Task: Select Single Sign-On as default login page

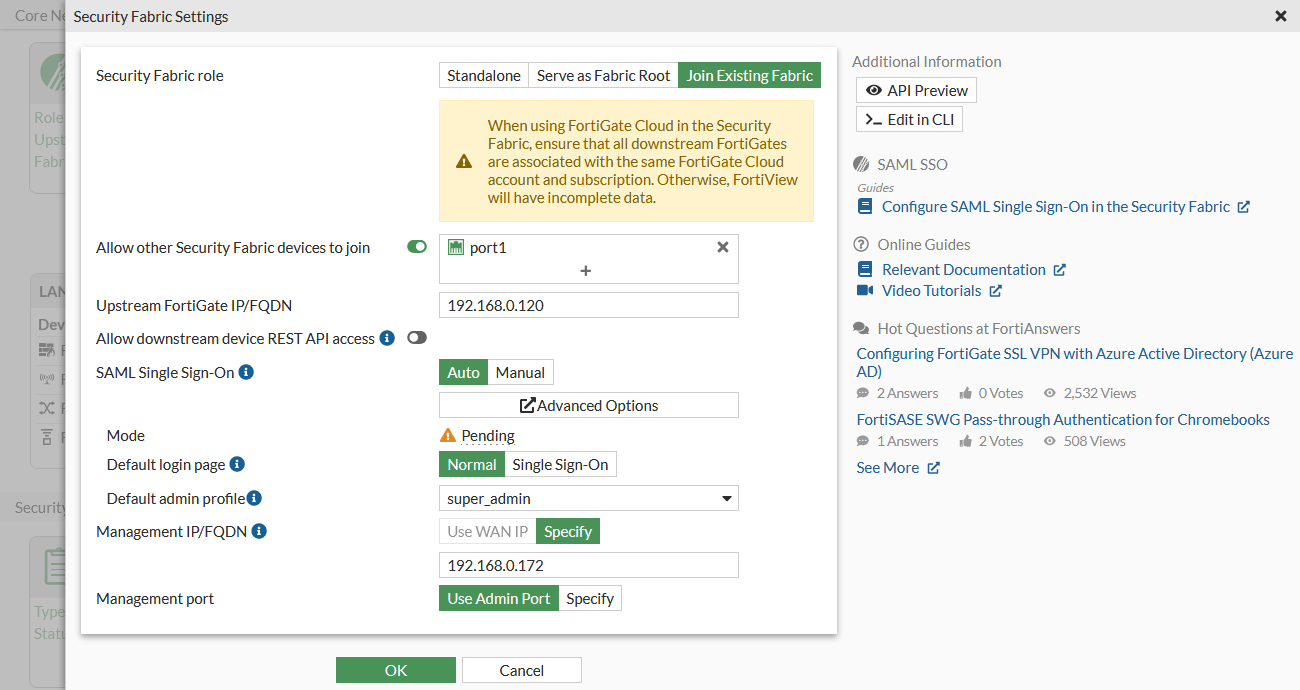Action: [x=560, y=465]
